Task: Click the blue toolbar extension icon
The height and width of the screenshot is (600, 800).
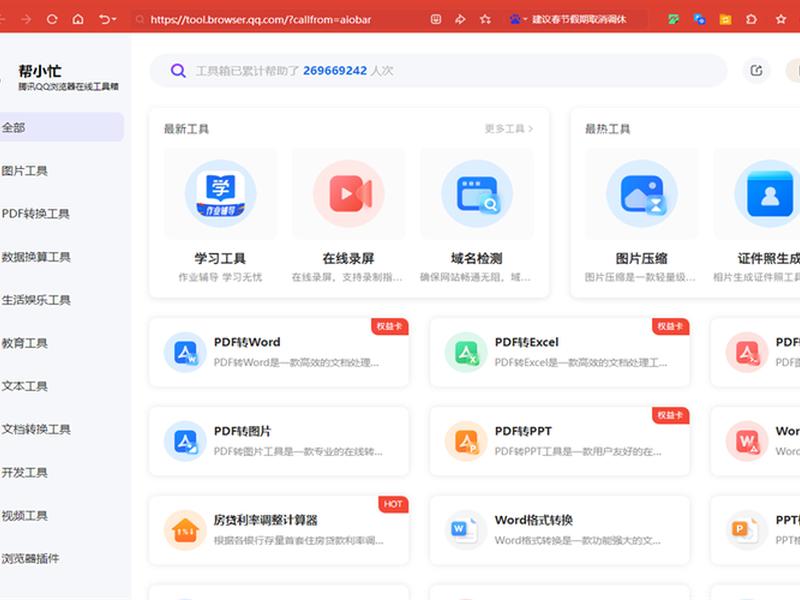Action: click(699, 19)
